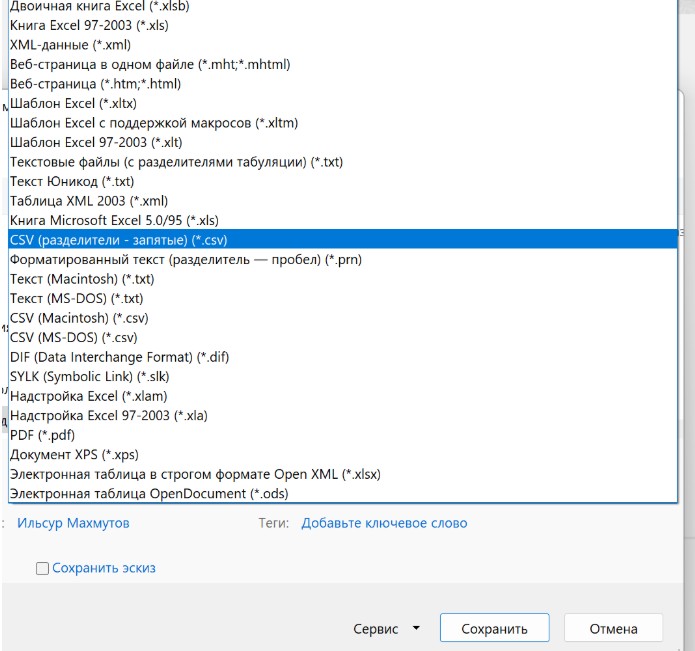695x651 pixels.
Task: Pick Текст Юникод (*.txt) file type
Action: 71,181
